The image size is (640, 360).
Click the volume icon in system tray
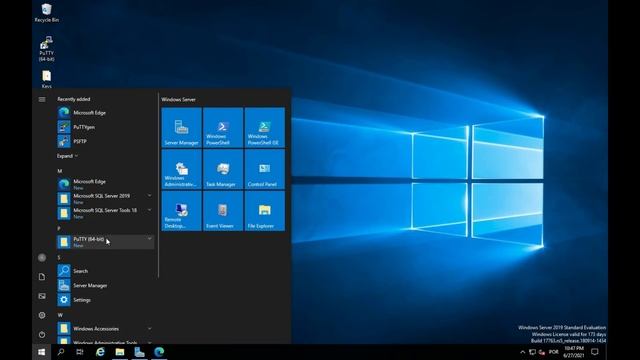point(542,352)
